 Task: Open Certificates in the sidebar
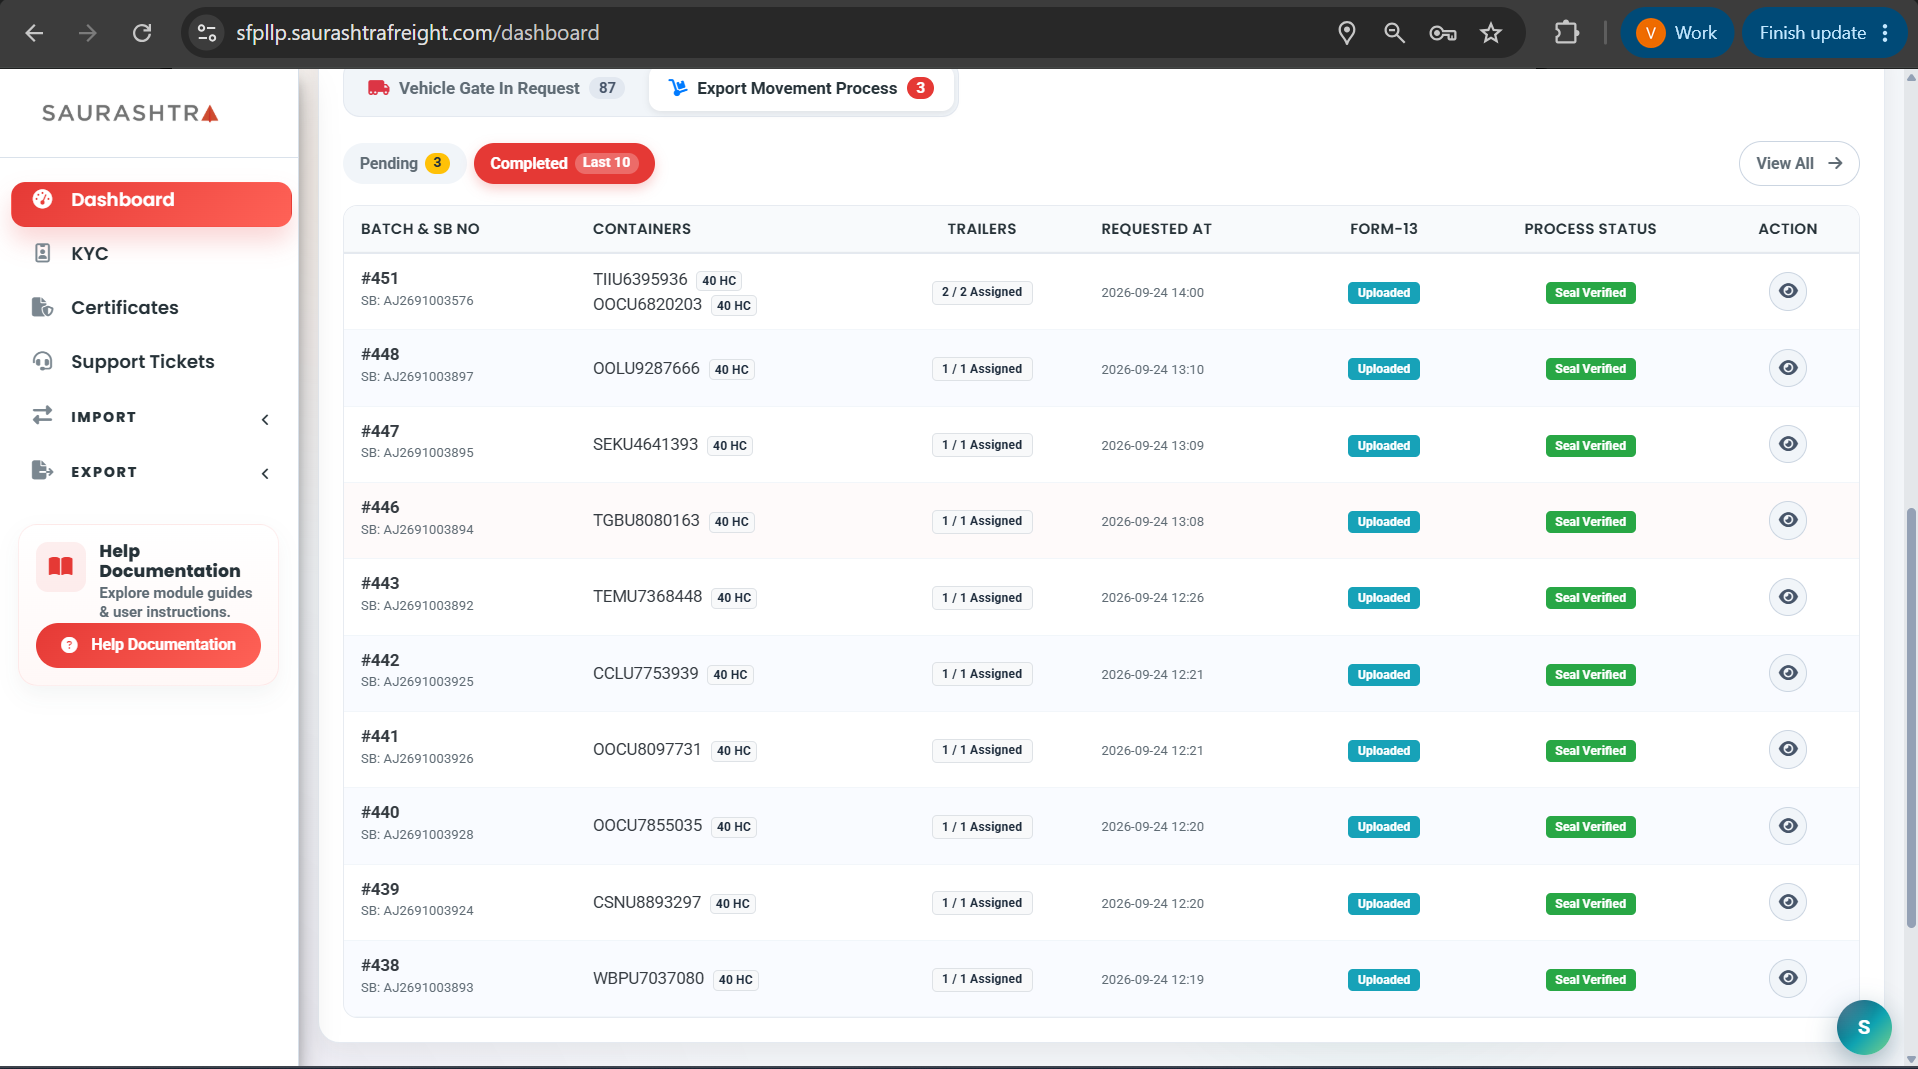point(151,308)
